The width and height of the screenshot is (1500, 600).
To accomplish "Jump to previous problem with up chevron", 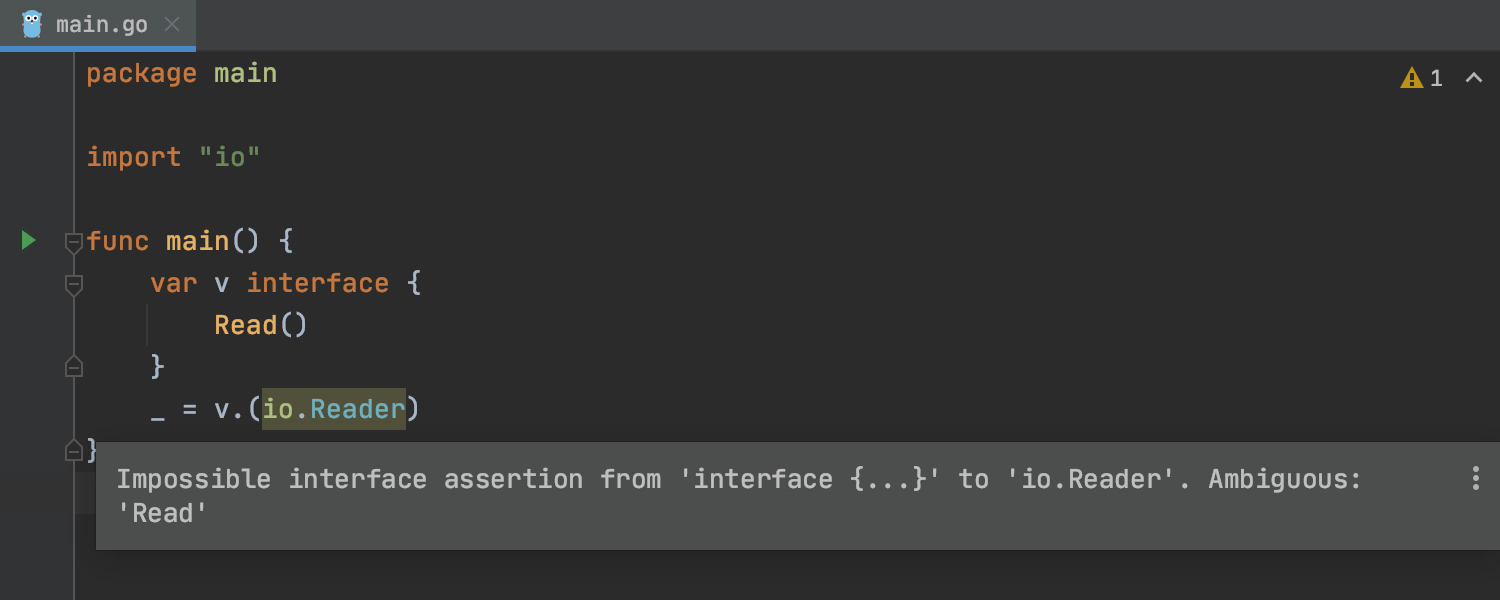I will (x=1473, y=78).
